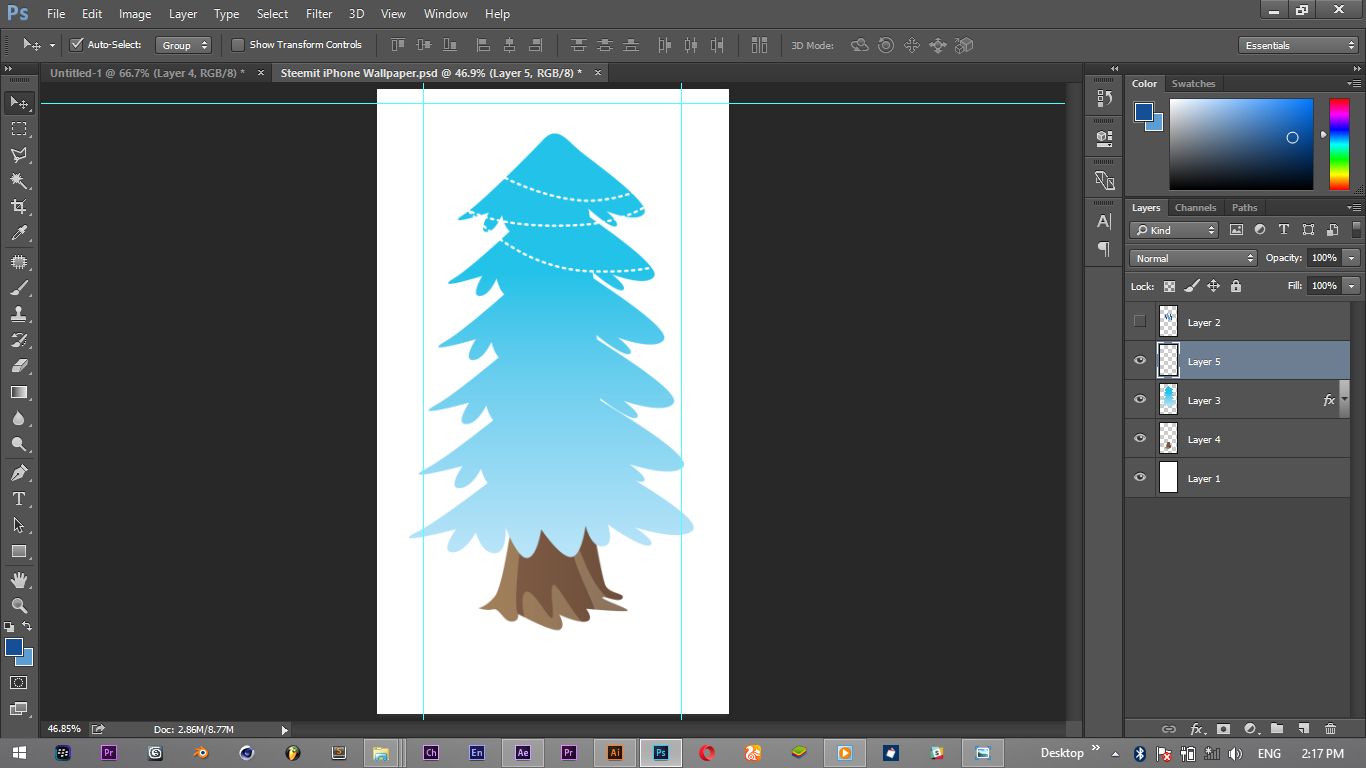Open Fill slider dropdown arrow
1366x768 pixels.
coord(1352,286)
